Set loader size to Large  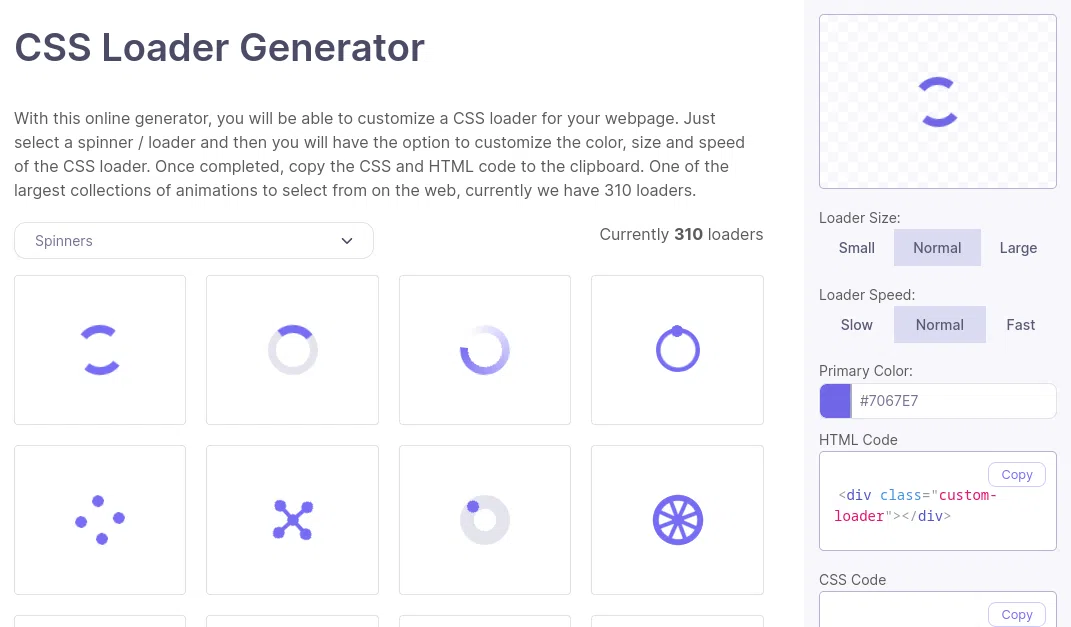tap(1018, 248)
